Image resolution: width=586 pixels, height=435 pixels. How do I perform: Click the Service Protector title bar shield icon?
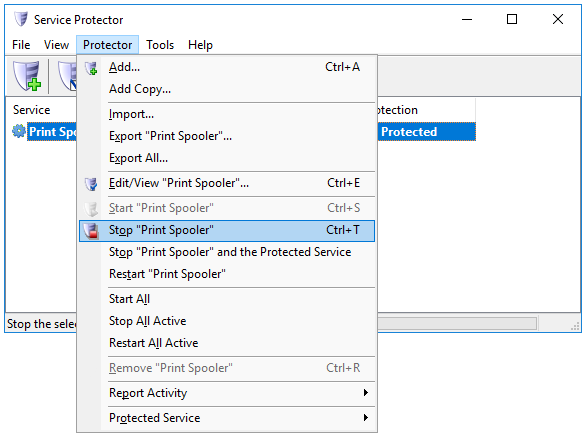[x=21, y=19]
